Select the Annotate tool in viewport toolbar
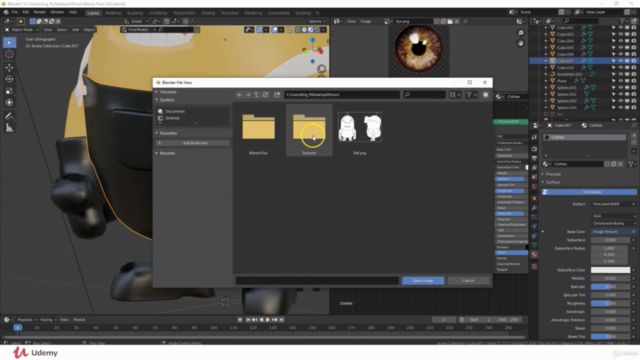This screenshot has width=640, height=360. tap(9, 116)
